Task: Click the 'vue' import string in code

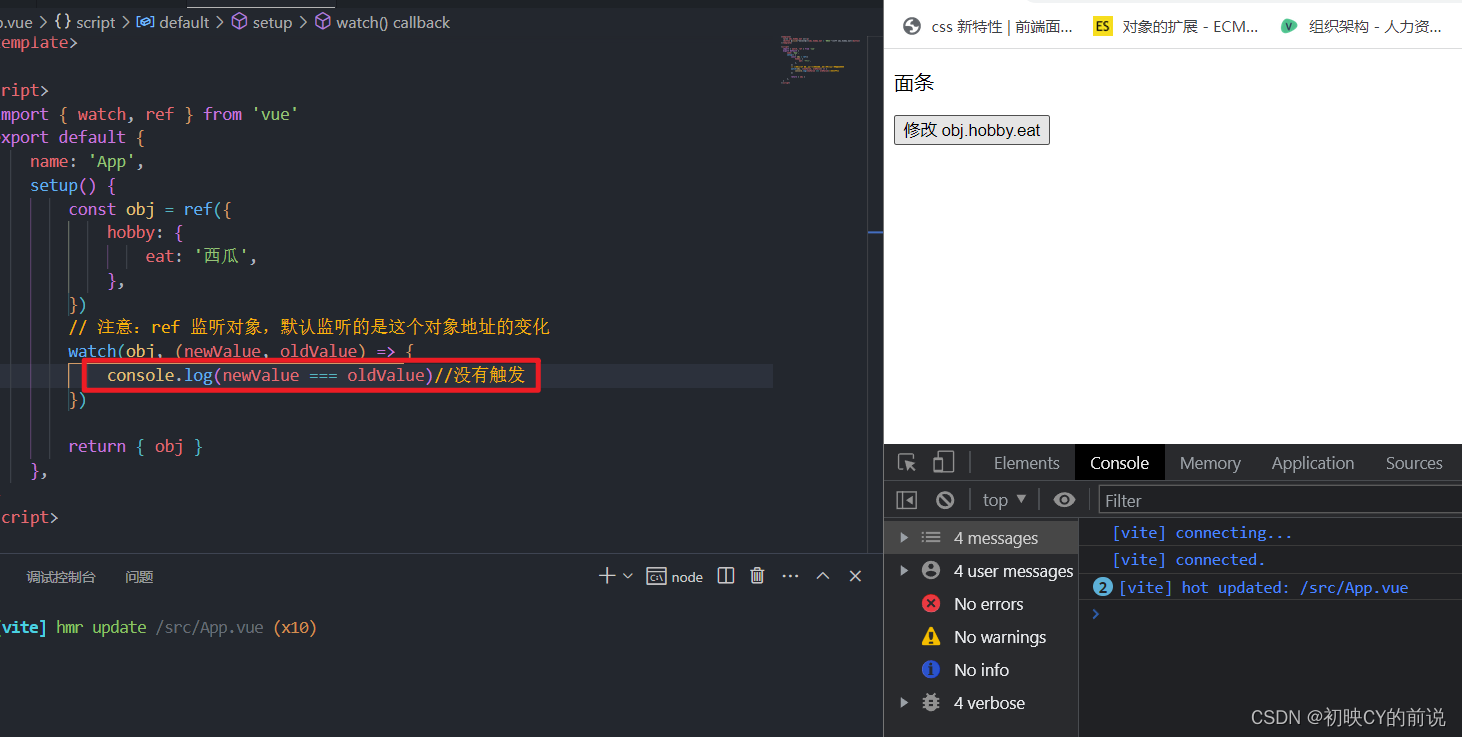Action: pyautogui.click(x=275, y=114)
